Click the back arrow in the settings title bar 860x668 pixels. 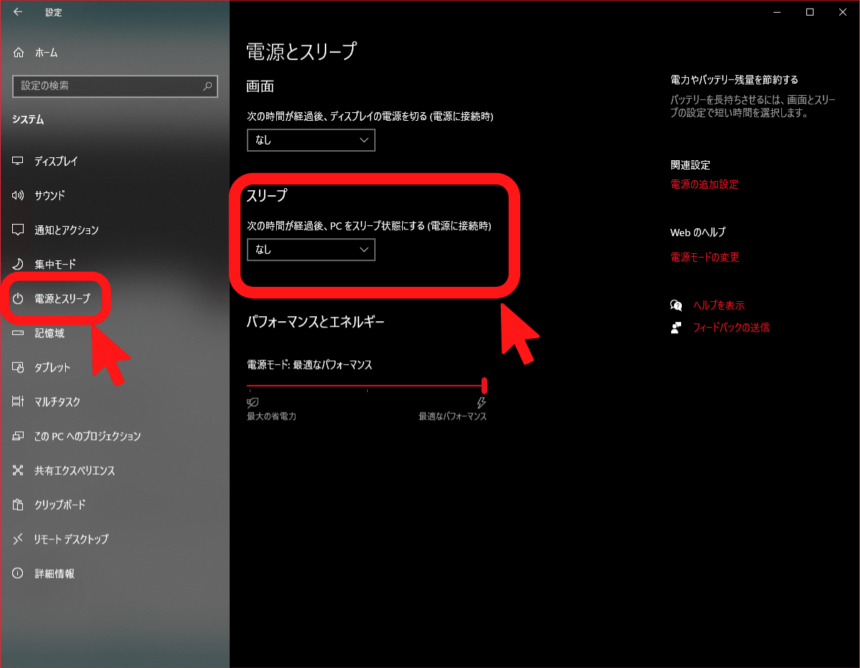pyautogui.click(x=18, y=12)
